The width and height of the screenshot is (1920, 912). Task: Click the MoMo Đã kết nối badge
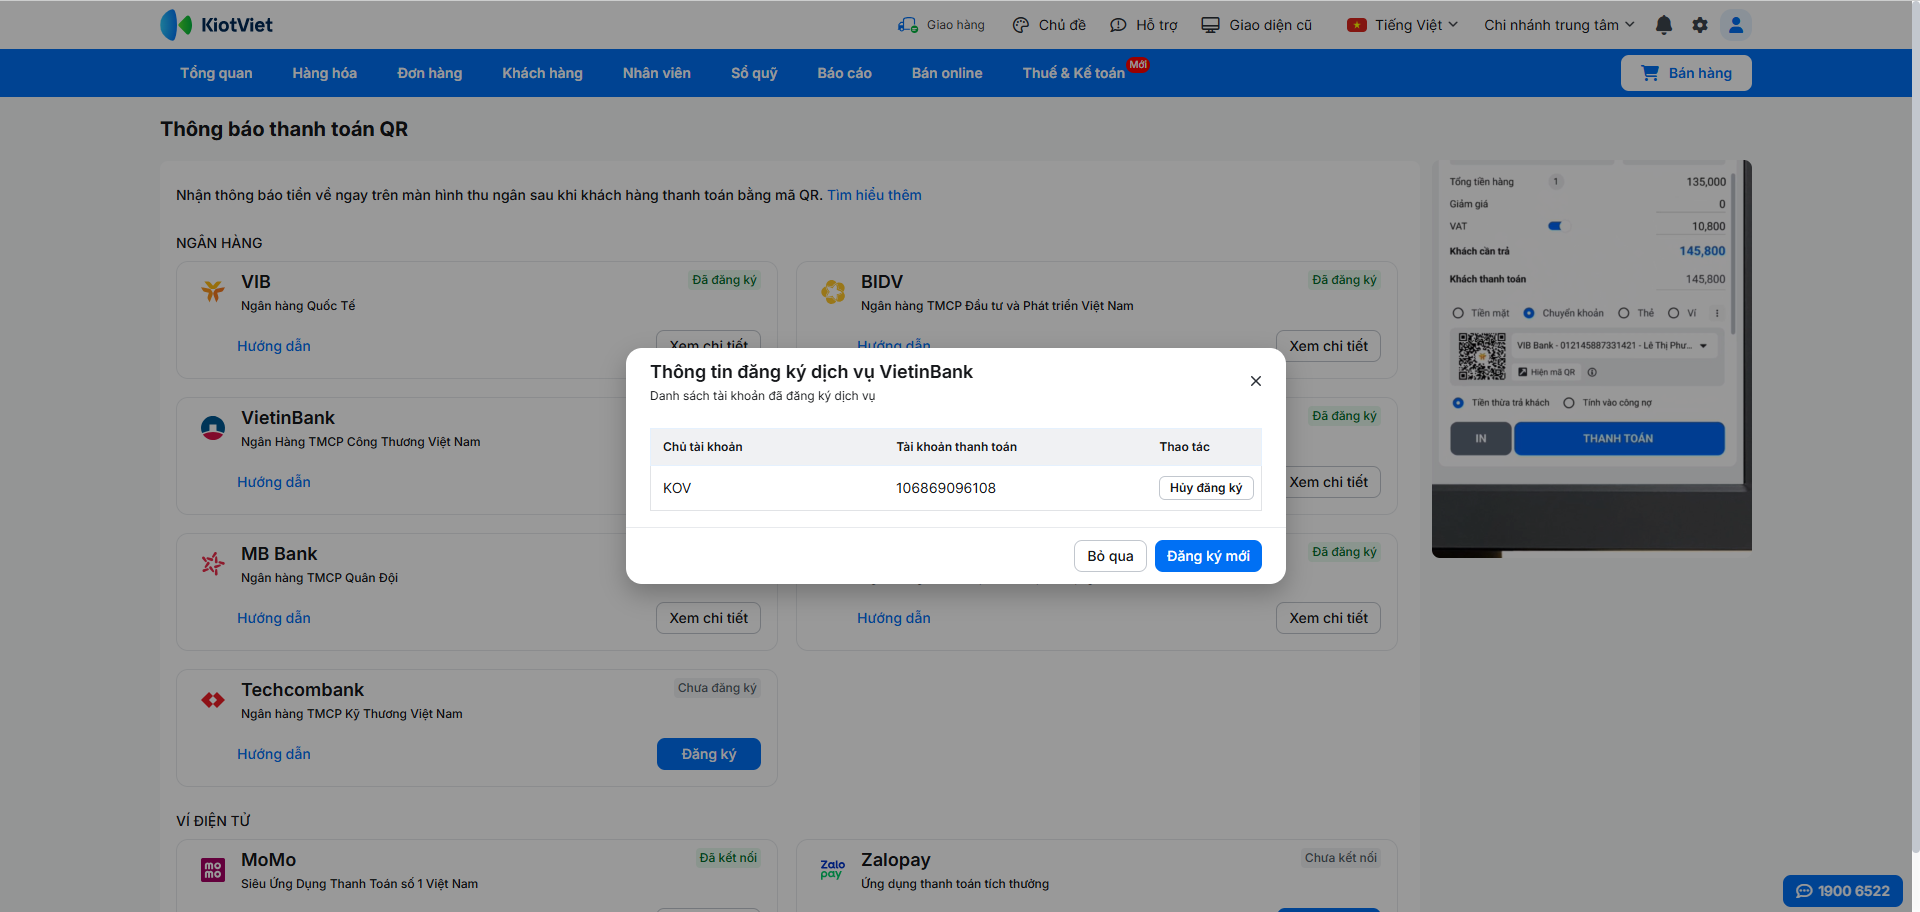pyautogui.click(x=728, y=858)
